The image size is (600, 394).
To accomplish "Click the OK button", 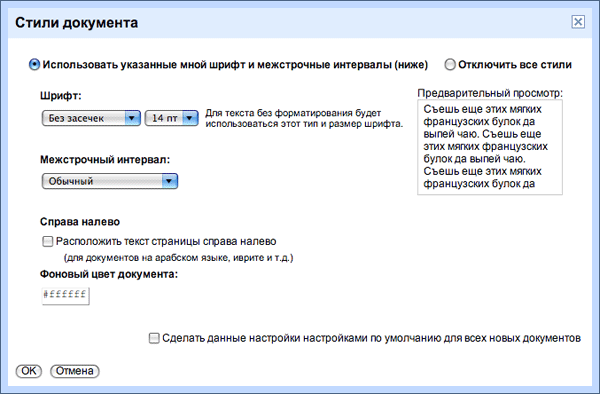I will 29,371.
